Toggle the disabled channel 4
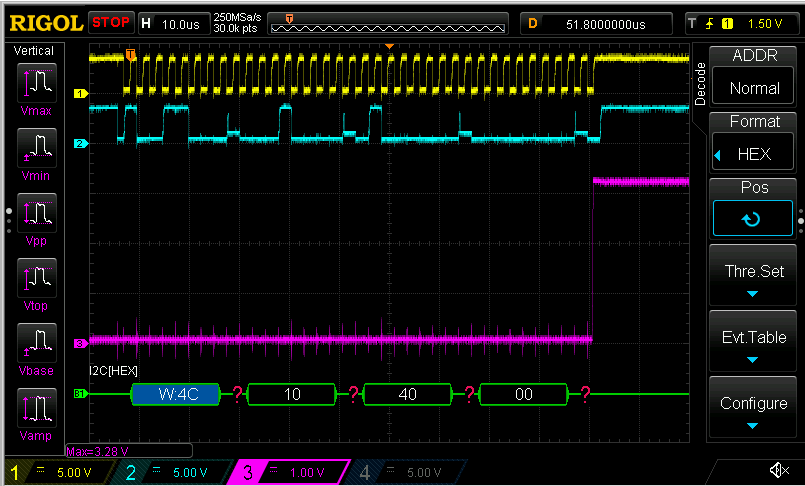 (x=407, y=472)
